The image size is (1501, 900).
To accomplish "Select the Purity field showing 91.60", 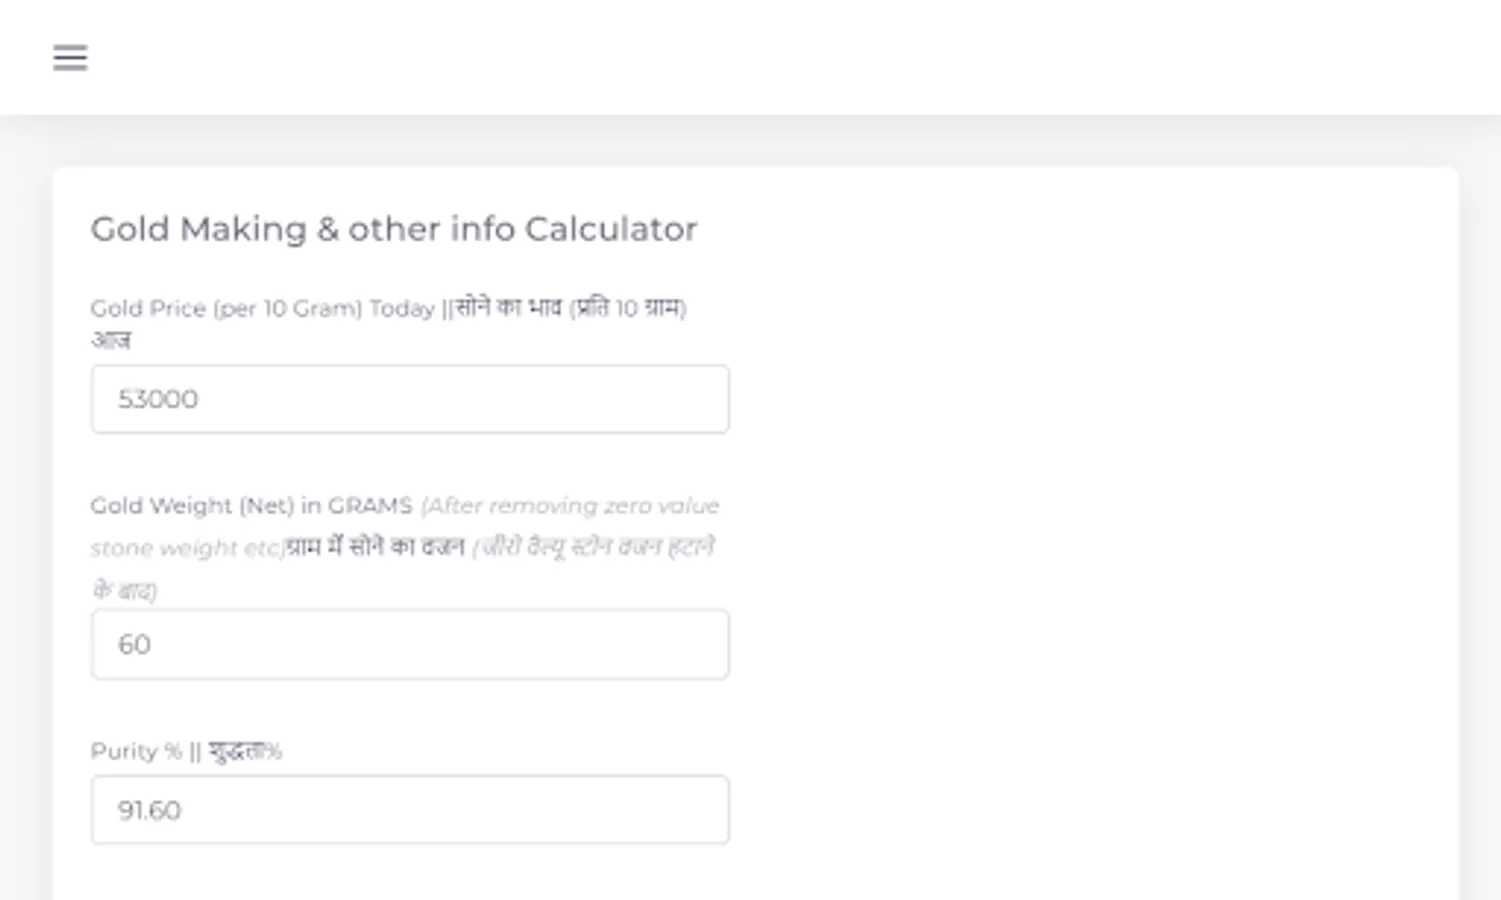I will (409, 810).
